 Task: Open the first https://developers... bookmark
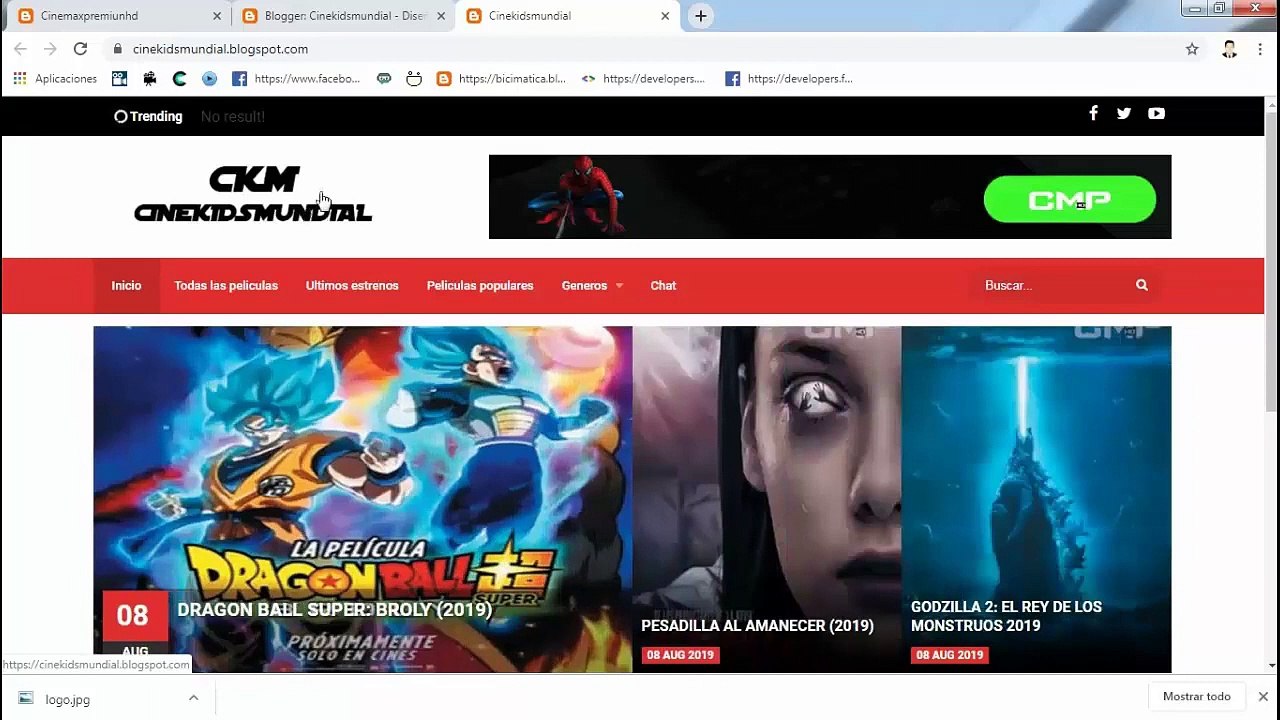click(x=644, y=78)
